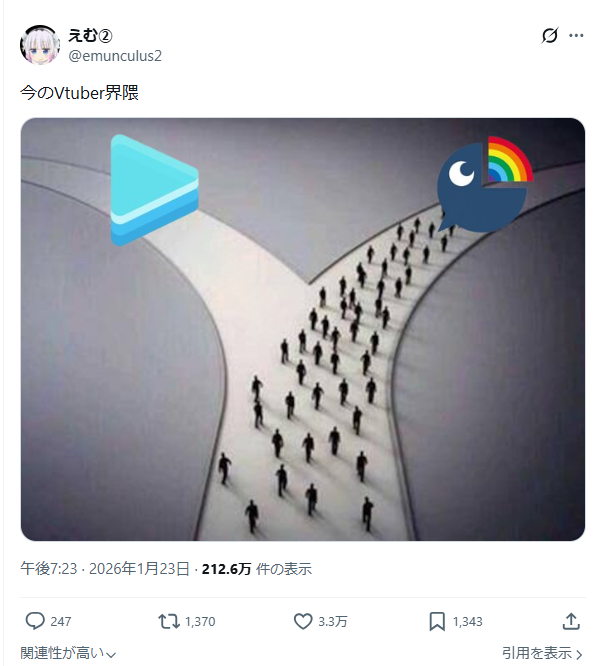Screen dimensions: 602x666
Task: Open the @emunculus2 handle link
Action: pyautogui.click(x=115, y=56)
